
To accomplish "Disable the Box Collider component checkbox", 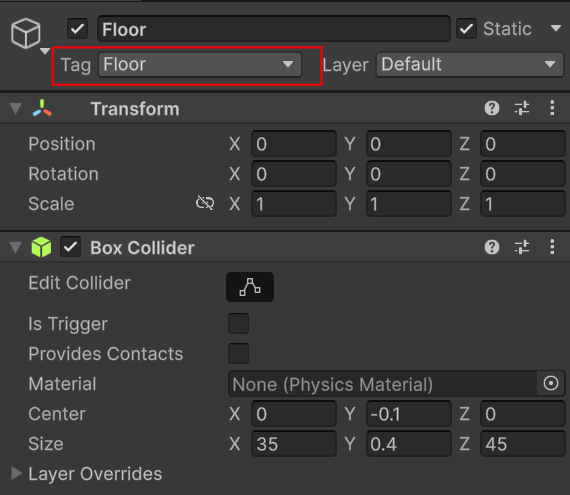I will (71, 247).
